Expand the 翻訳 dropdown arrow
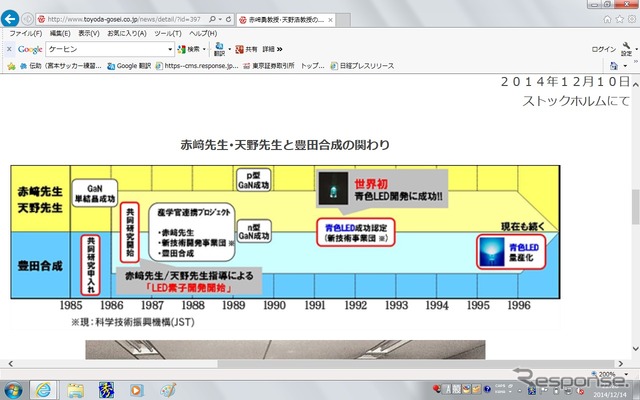Viewport: 640px width, 400px height. 230,49
